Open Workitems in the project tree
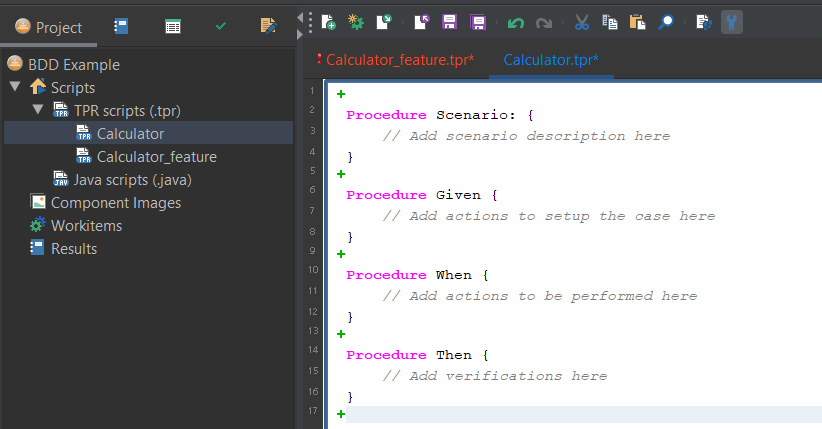The width and height of the screenshot is (822, 429). tap(86, 225)
